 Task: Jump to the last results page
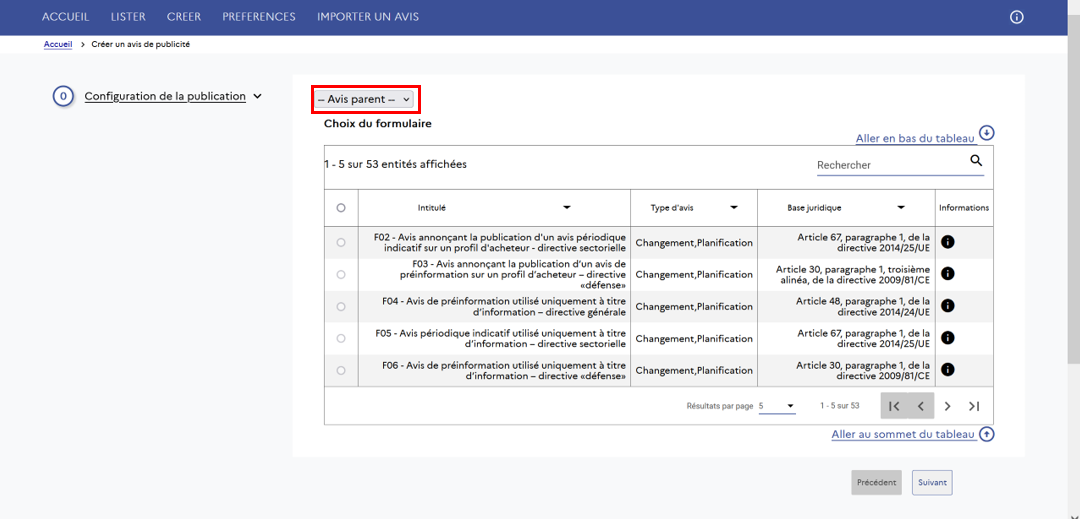click(x=973, y=406)
